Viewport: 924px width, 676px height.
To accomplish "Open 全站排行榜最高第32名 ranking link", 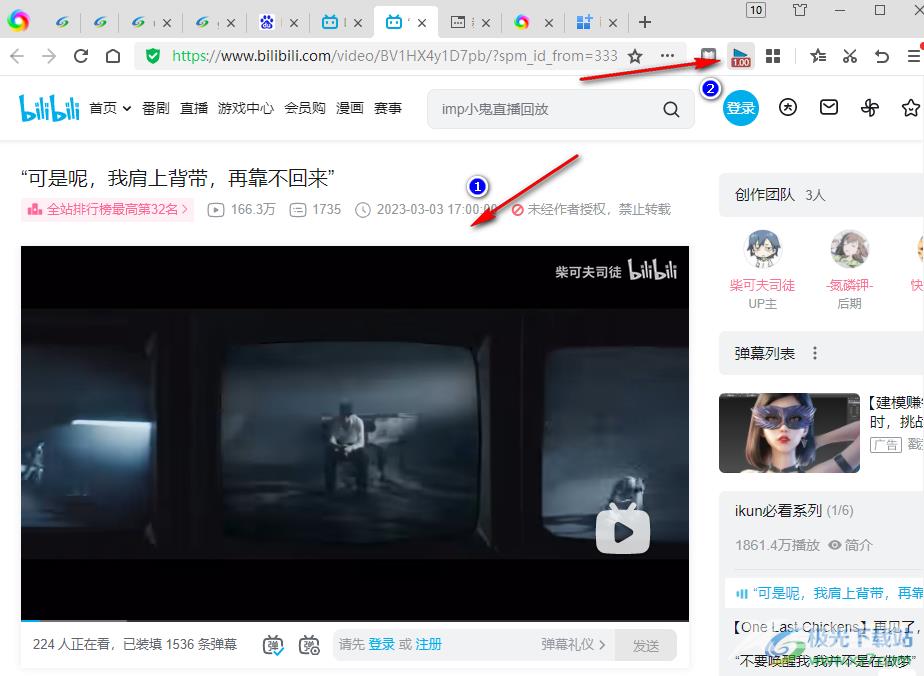I will point(108,209).
